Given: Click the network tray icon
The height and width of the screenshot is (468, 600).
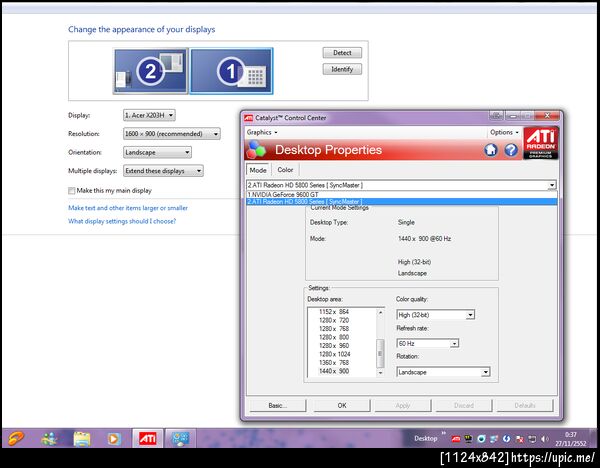Looking at the screenshot, I should (532, 439).
